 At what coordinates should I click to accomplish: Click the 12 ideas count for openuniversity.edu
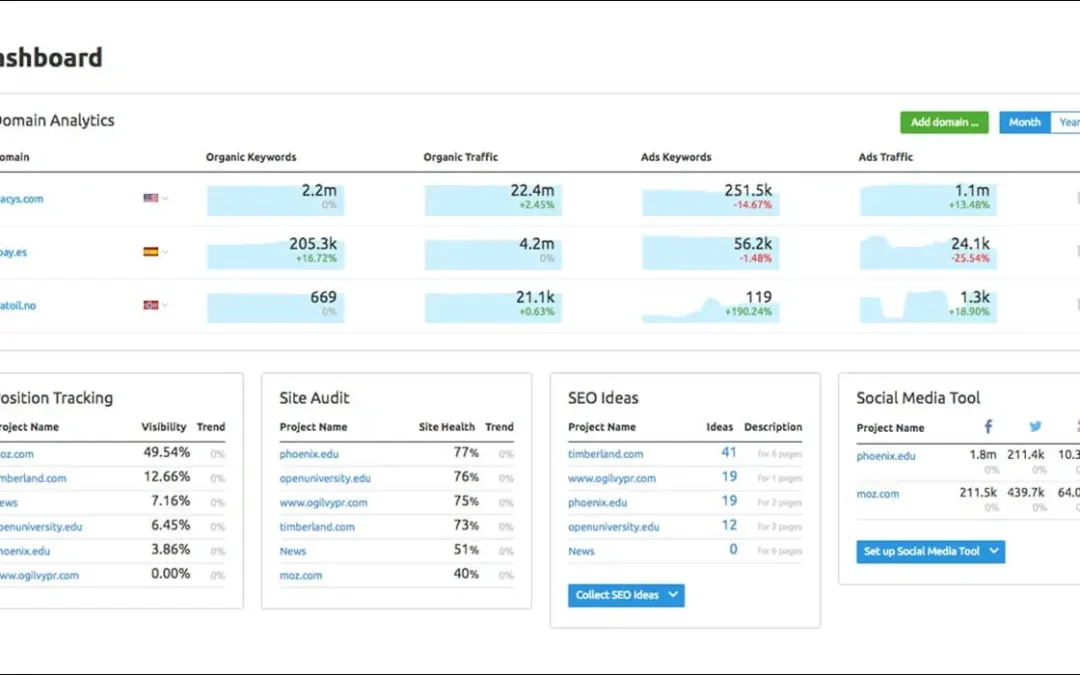[x=729, y=526]
